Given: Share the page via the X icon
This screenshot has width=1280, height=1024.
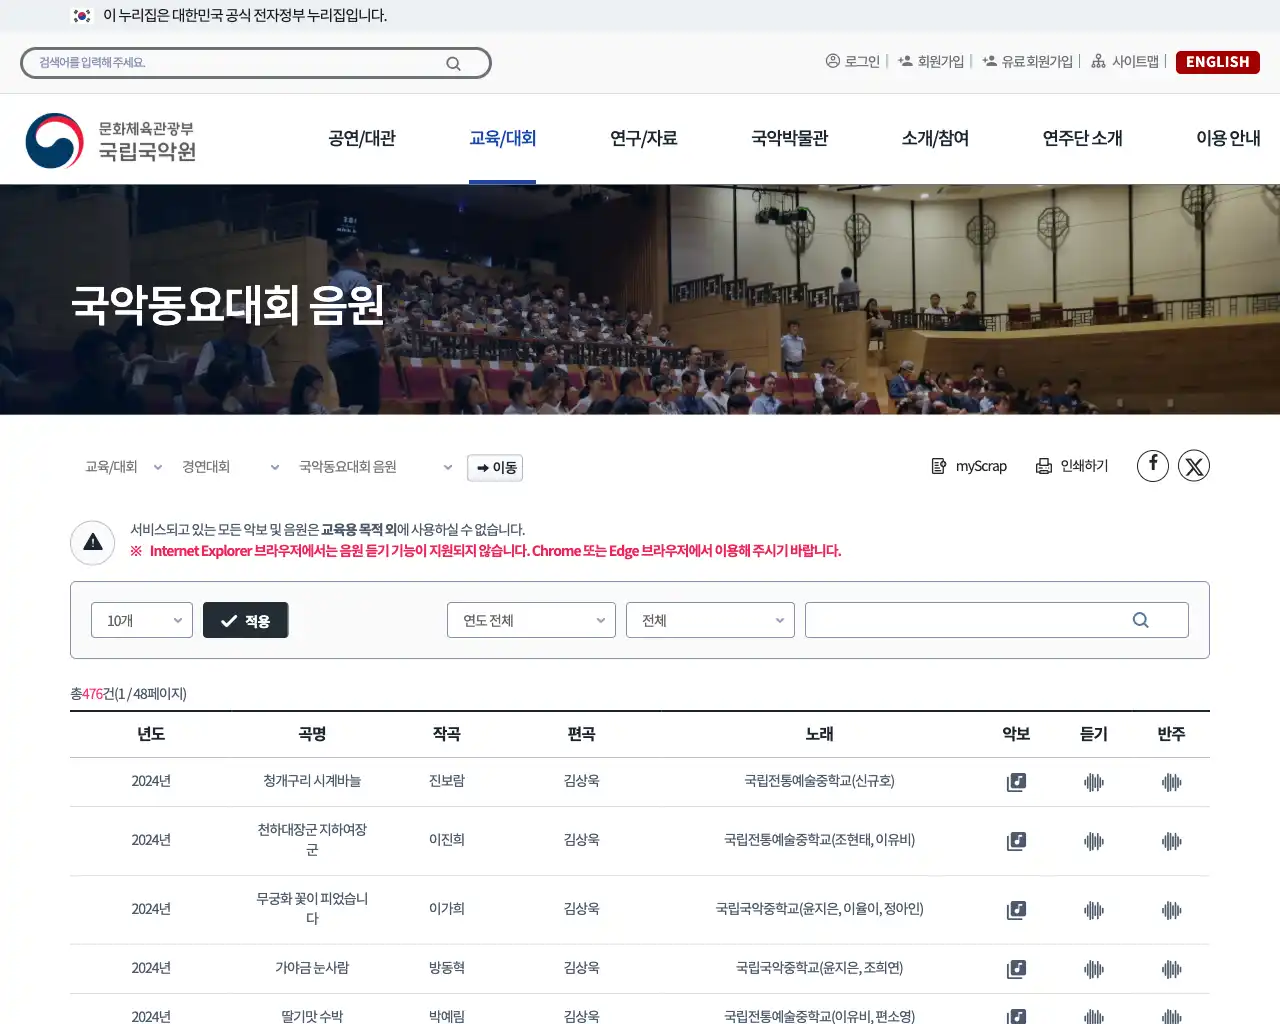Looking at the screenshot, I should click(1194, 465).
